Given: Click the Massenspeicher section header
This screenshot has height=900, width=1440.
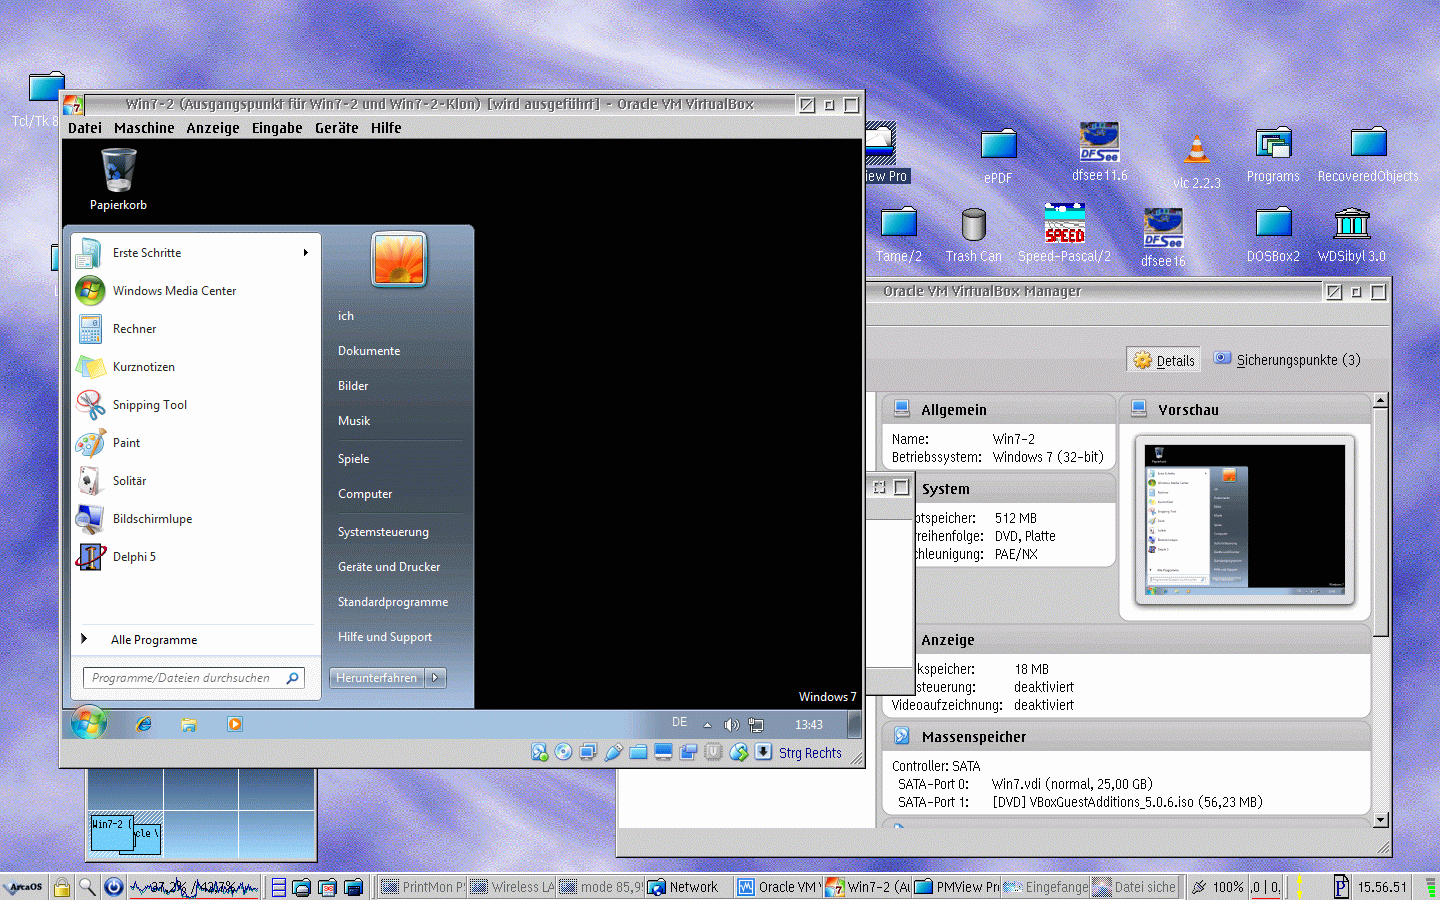Looking at the screenshot, I should tap(1127, 736).
